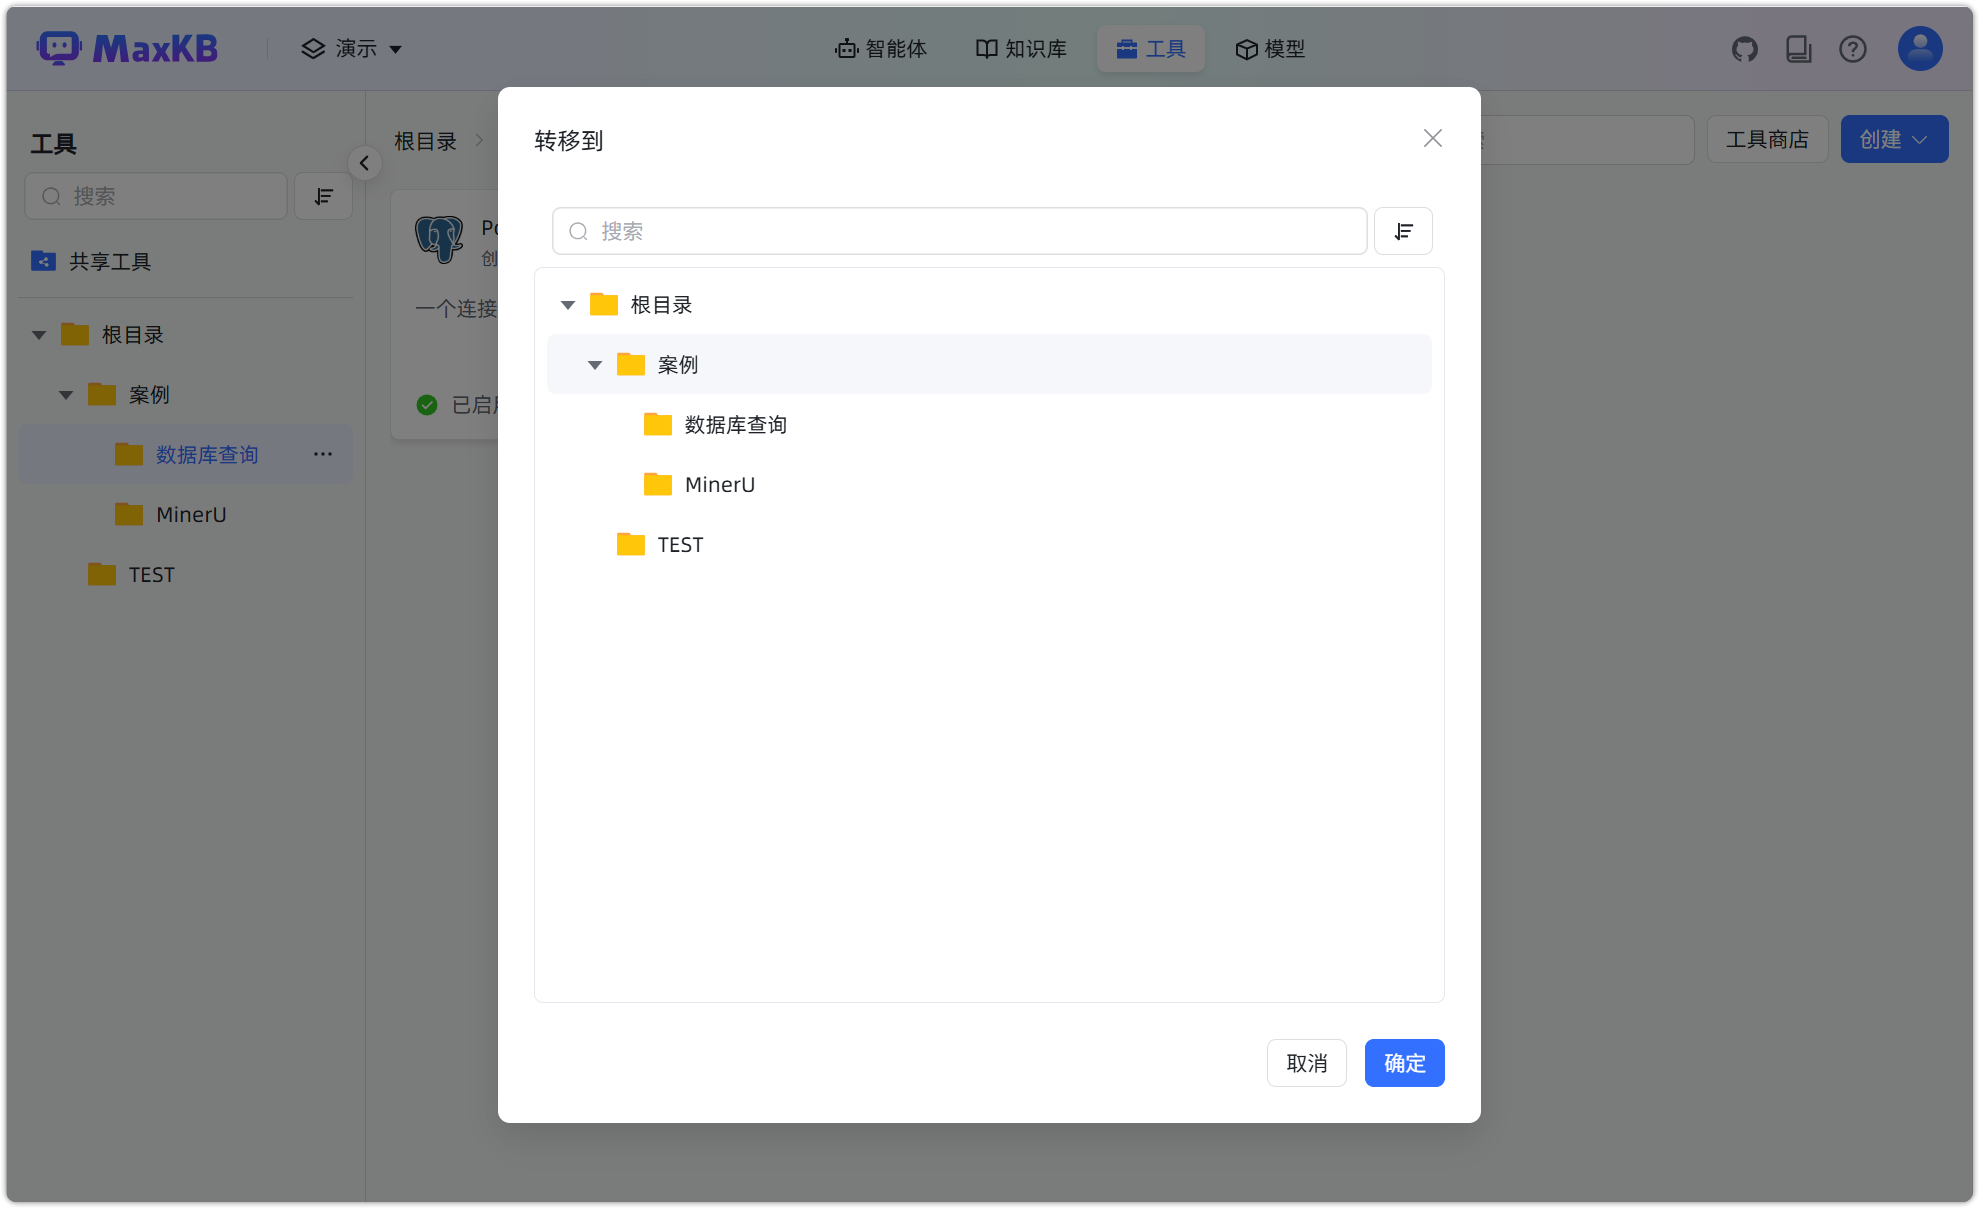Open the GitHub repository icon

click(x=1745, y=47)
